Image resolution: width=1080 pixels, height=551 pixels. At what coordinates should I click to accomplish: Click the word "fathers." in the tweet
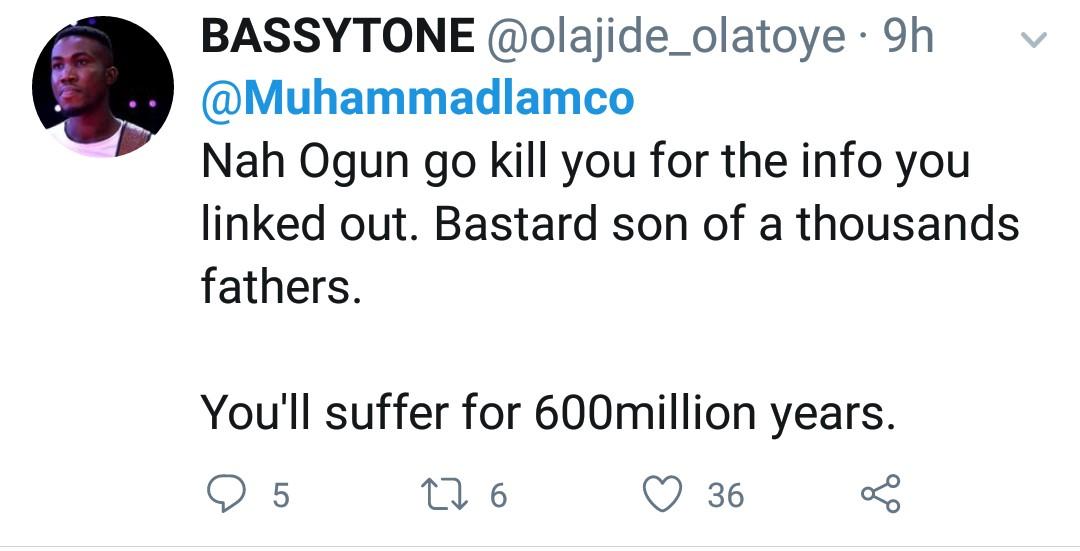(280, 287)
